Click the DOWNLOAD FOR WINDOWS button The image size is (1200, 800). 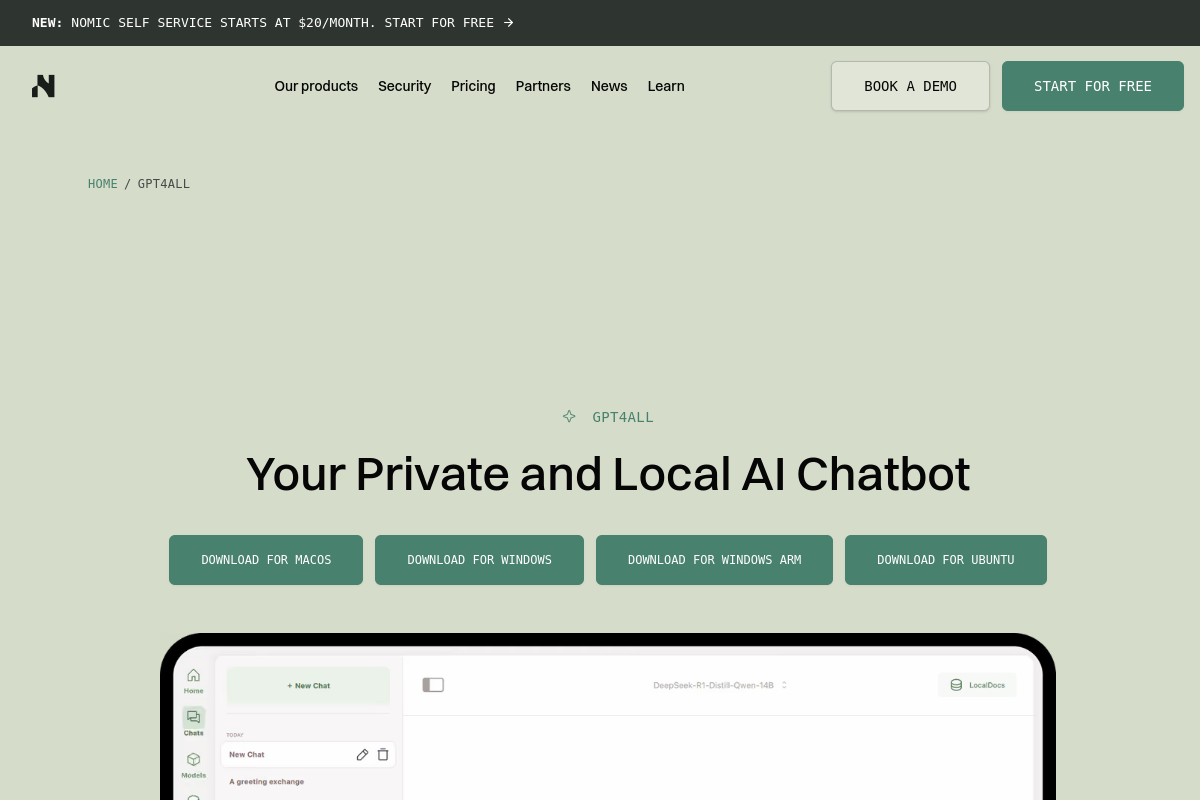pos(479,560)
